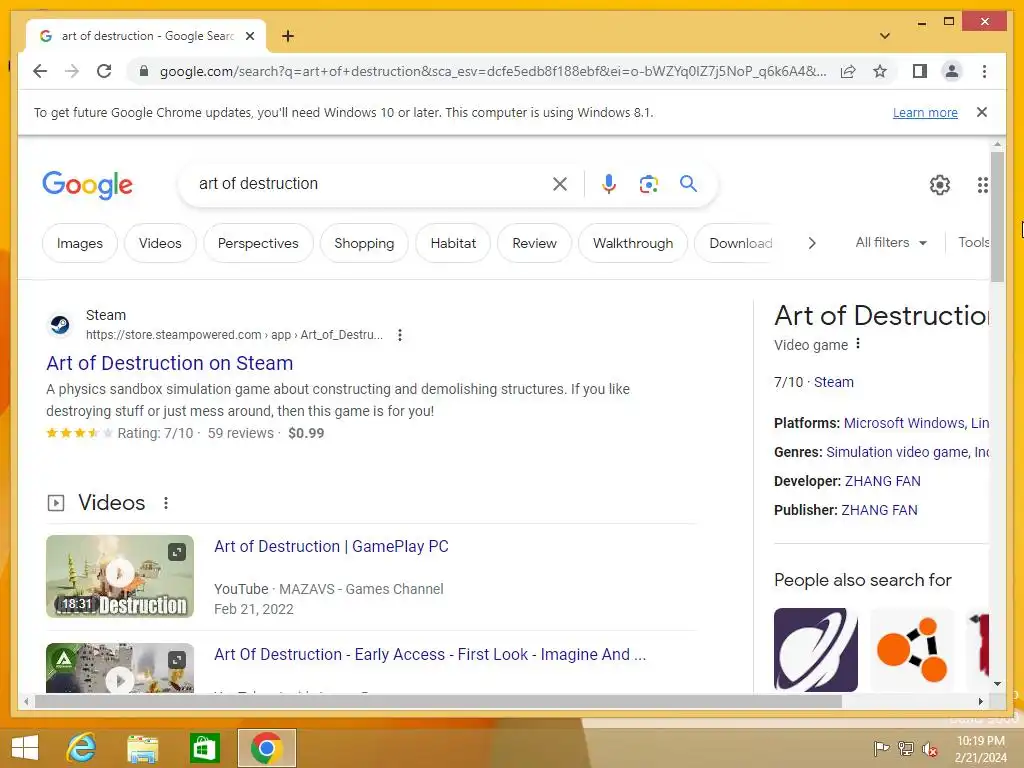Viewport: 1024px width, 768px height.
Task: Open Google quick settings gear
Action: tap(939, 185)
